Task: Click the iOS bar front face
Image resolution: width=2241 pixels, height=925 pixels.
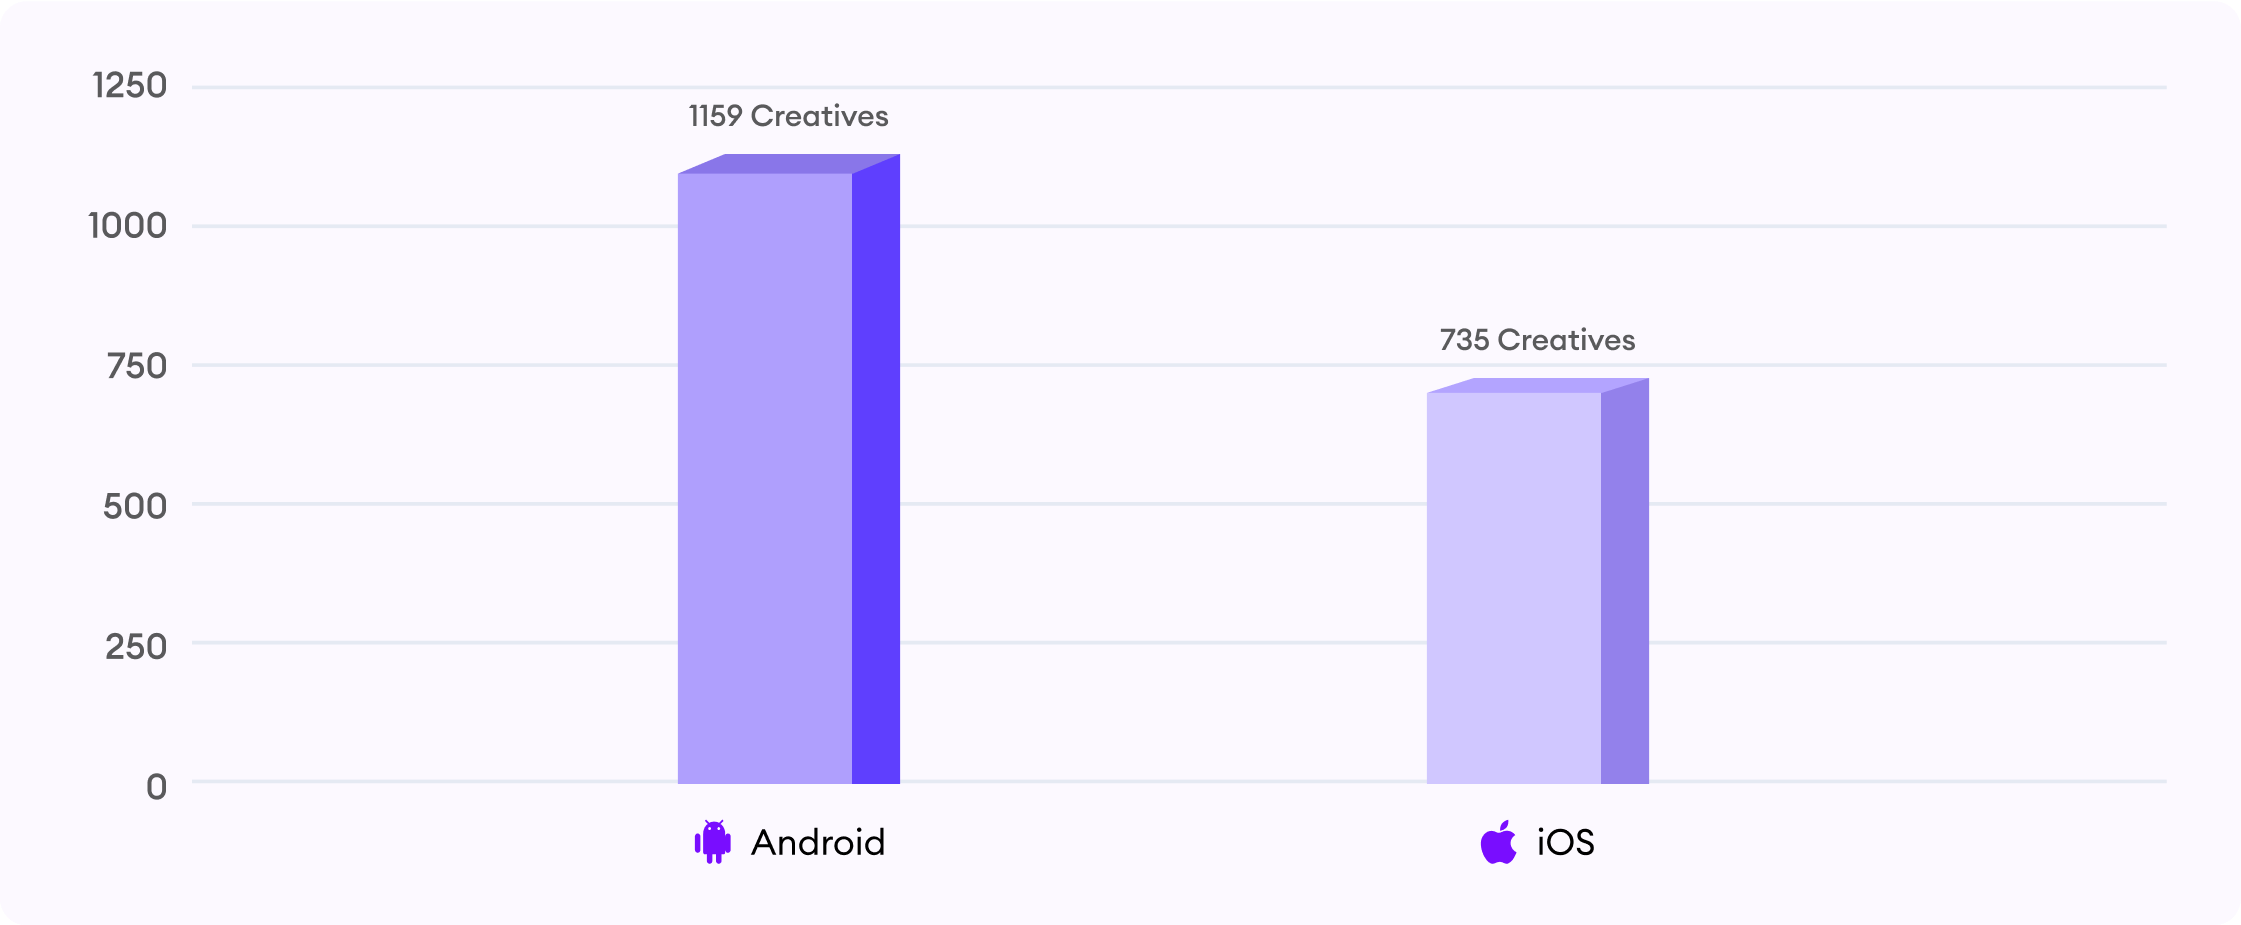Action: pyautogui.click(x=1514, y=588)
